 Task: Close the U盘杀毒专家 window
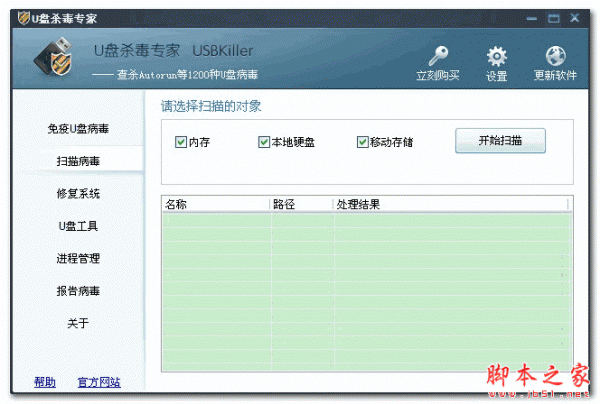[x=575, y=18]
